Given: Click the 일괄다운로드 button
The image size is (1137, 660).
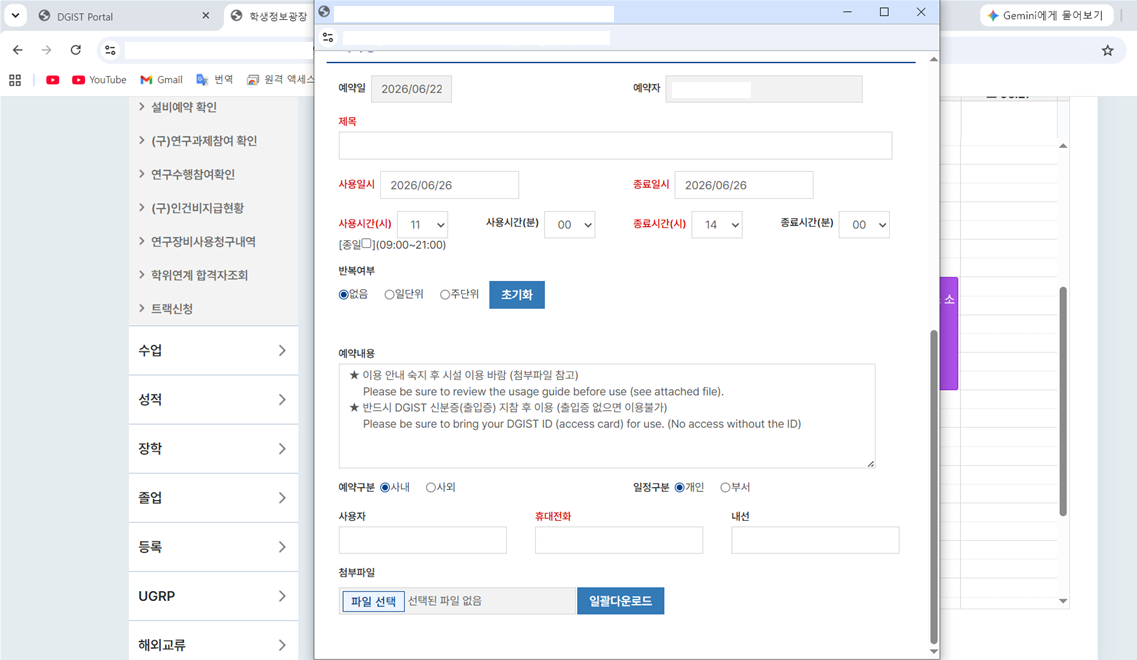Looking at the screenshot, I should click(x=621, y=601).
